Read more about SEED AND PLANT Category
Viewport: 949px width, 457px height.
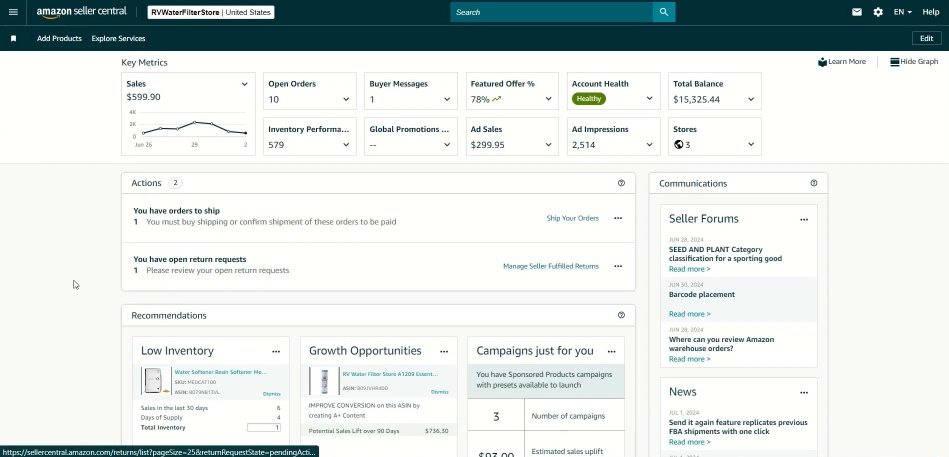(x=689, y=269)
